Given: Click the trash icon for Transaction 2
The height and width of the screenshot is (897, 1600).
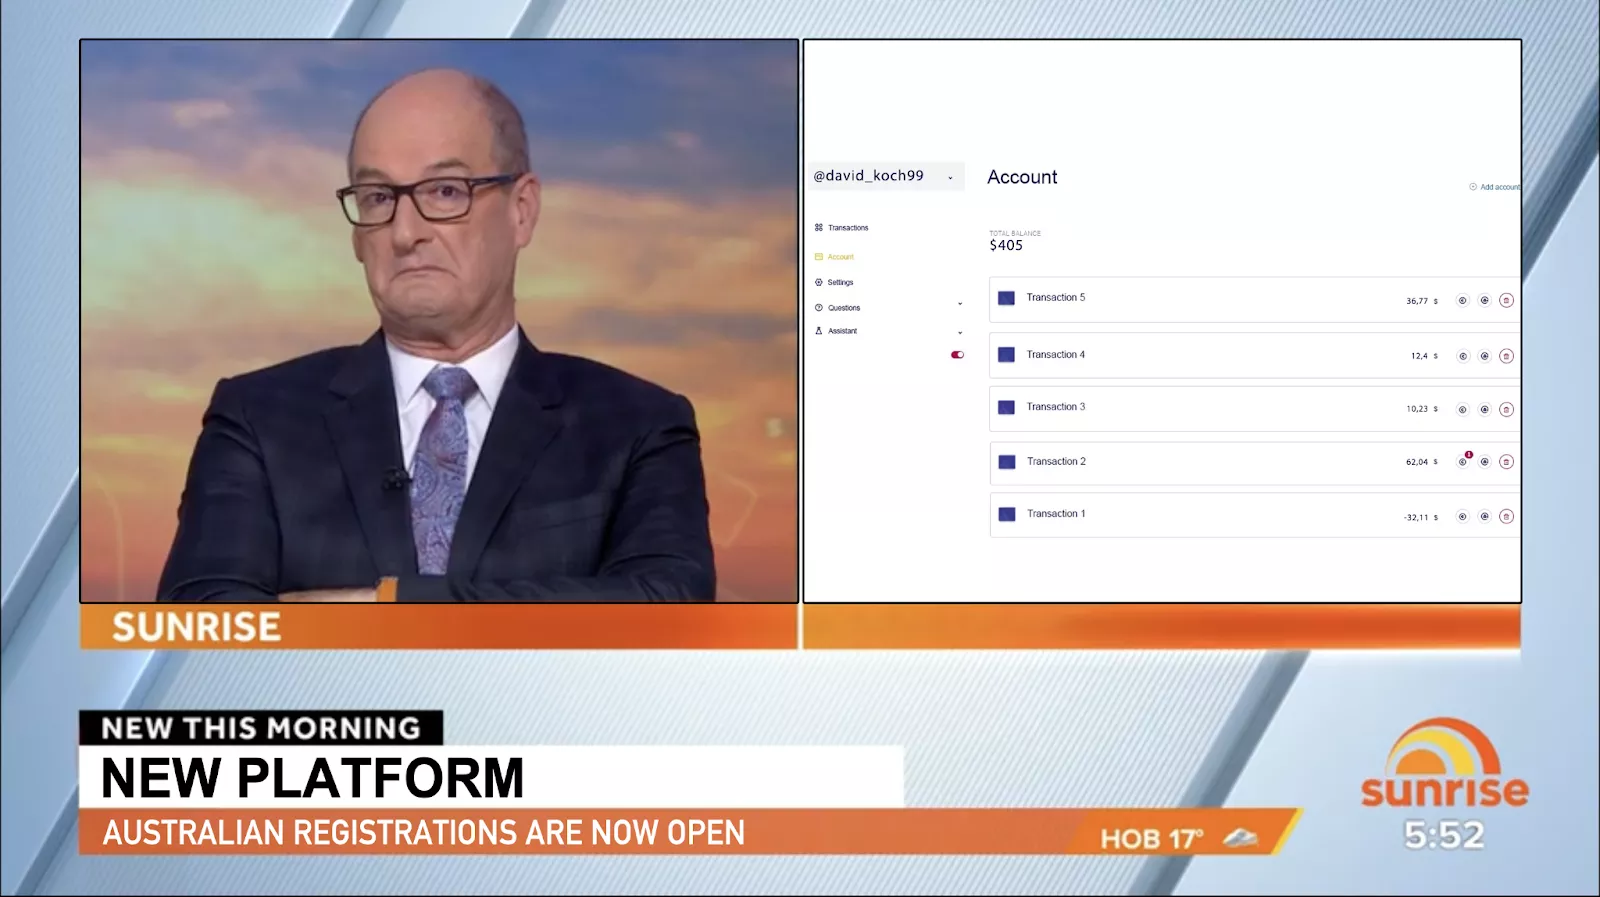Looking at the screenshot, I should click(1506, 462).
